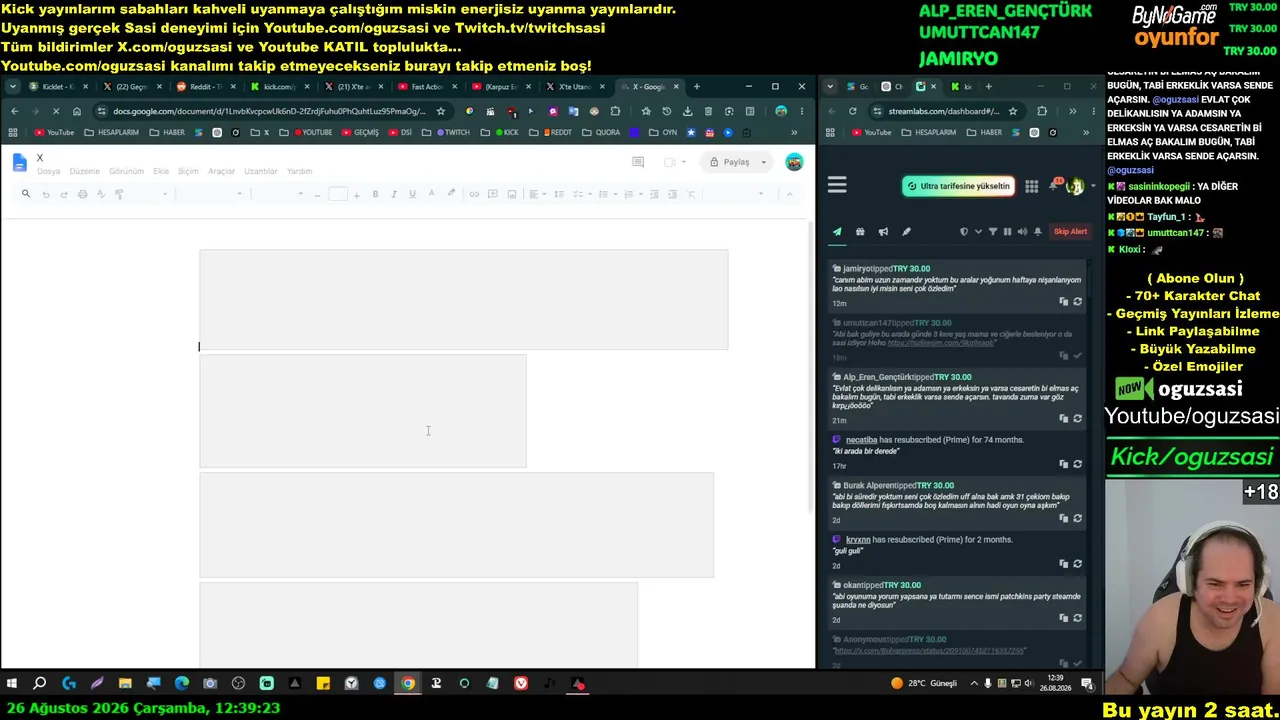
Task: Open comment history icon in Docs header
Action: click(638, 162)
